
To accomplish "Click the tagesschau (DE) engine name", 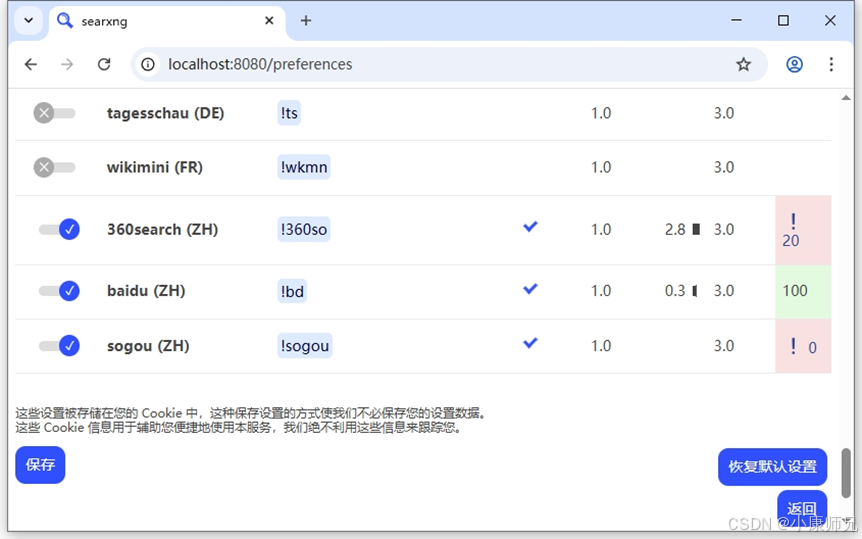I will [165, 113].
